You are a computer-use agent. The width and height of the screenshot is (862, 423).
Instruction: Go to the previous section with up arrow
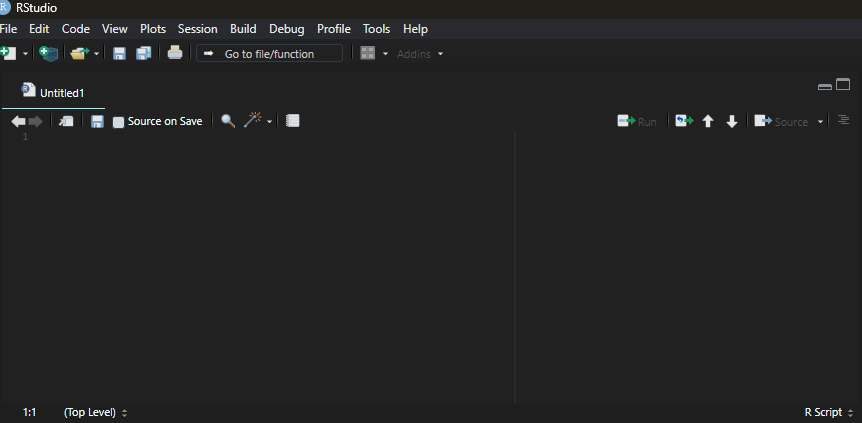tap(708, 121)
